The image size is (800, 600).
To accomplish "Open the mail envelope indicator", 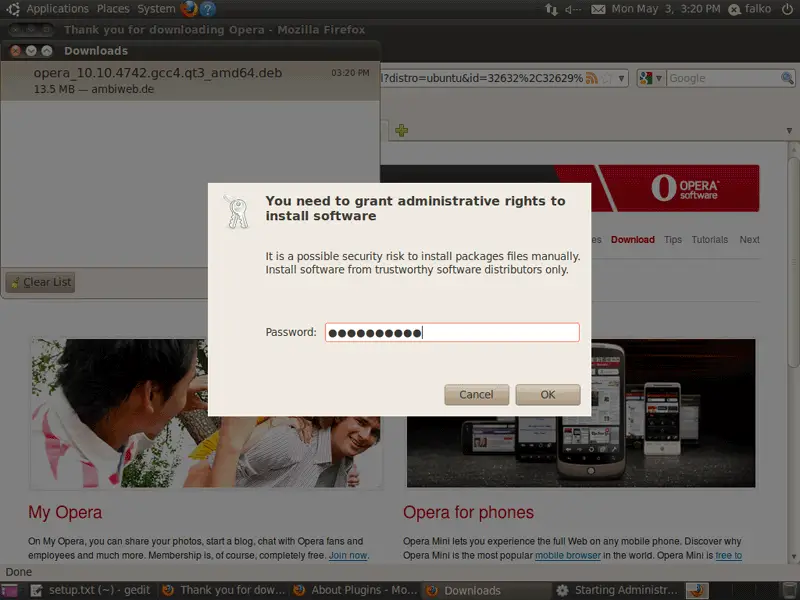I will 598,9.
